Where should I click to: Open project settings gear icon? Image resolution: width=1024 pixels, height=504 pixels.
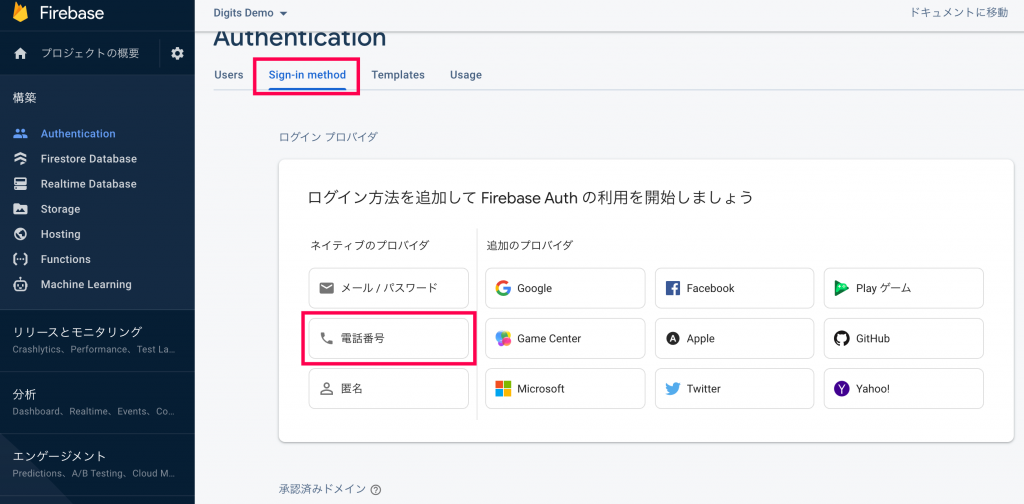[178, 54]
